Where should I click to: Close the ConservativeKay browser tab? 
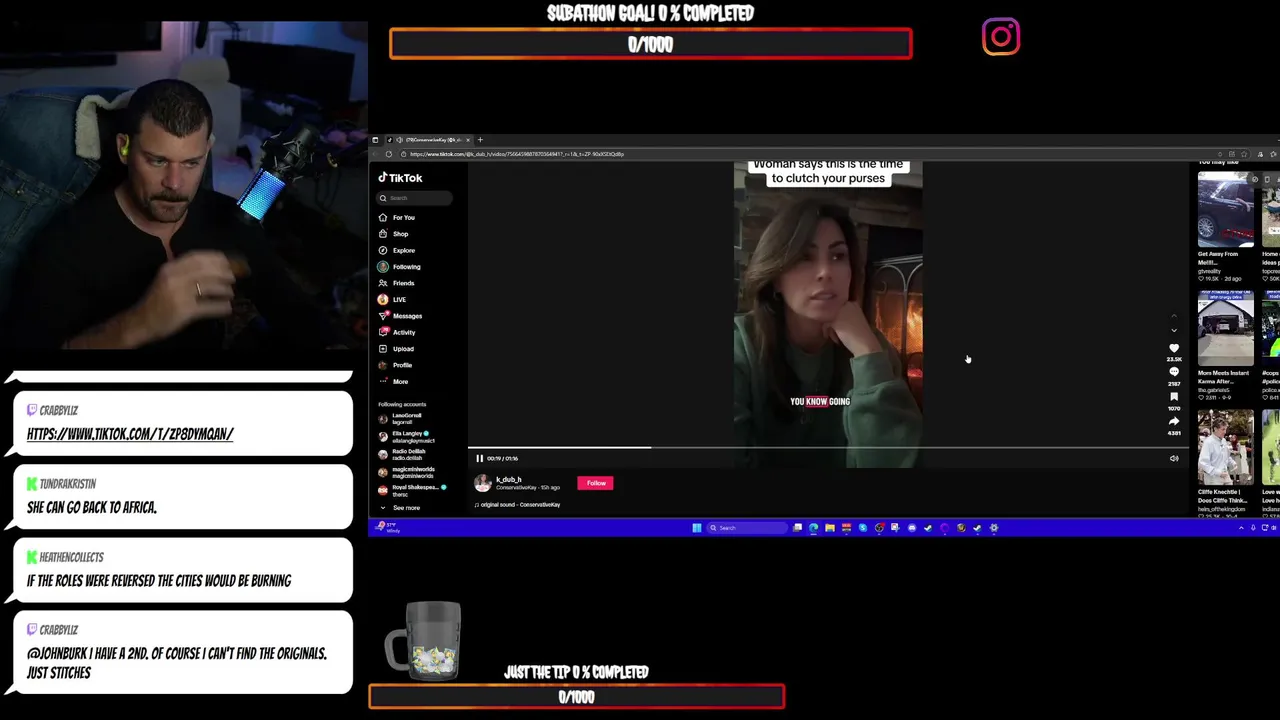pos(466,140)
